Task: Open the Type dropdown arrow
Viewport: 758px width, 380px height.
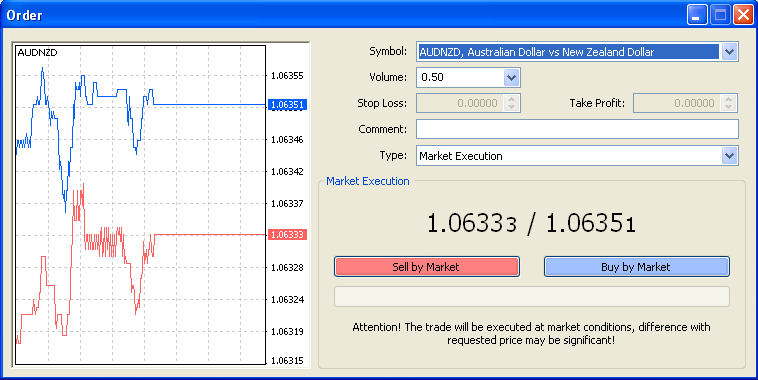Action: 729,156
